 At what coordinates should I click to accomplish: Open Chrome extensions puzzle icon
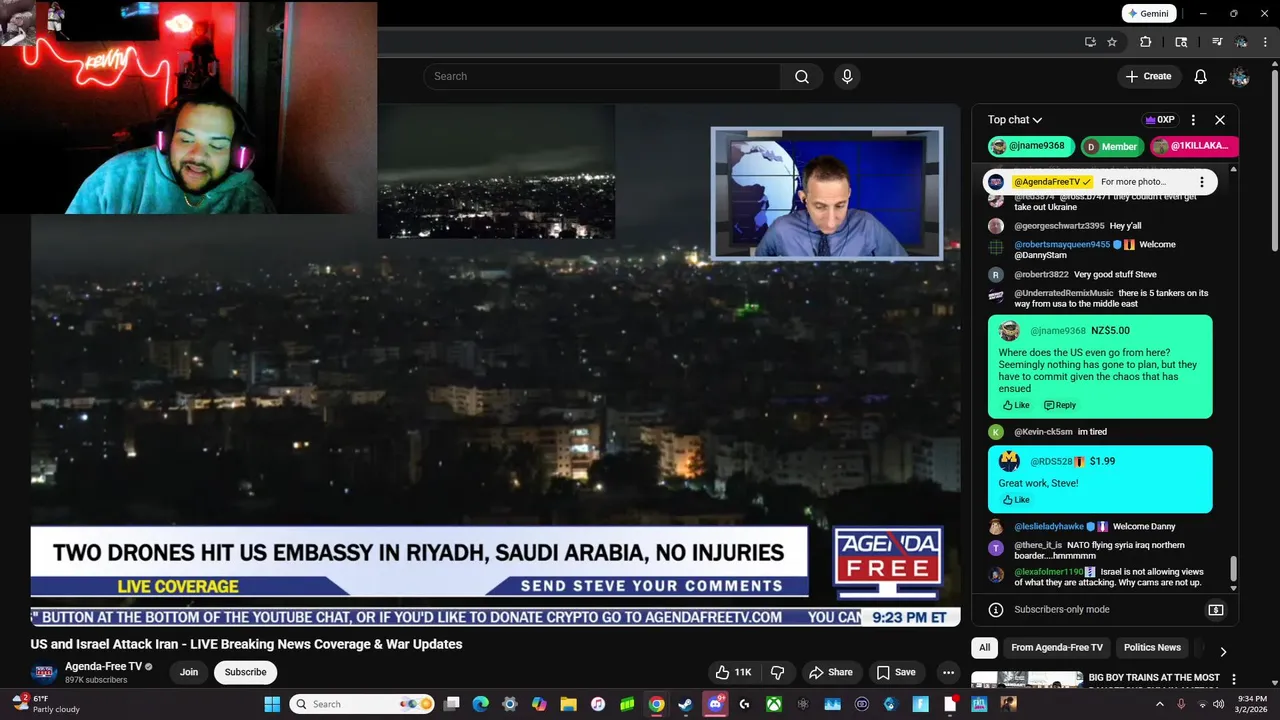(1146, 42)
